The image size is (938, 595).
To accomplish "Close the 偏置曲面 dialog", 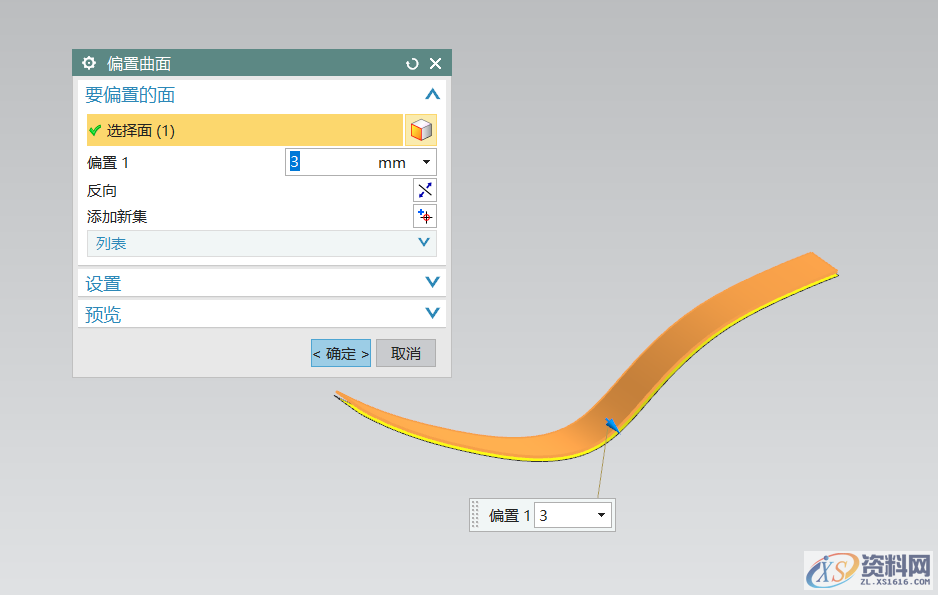I will coord(435,63).
